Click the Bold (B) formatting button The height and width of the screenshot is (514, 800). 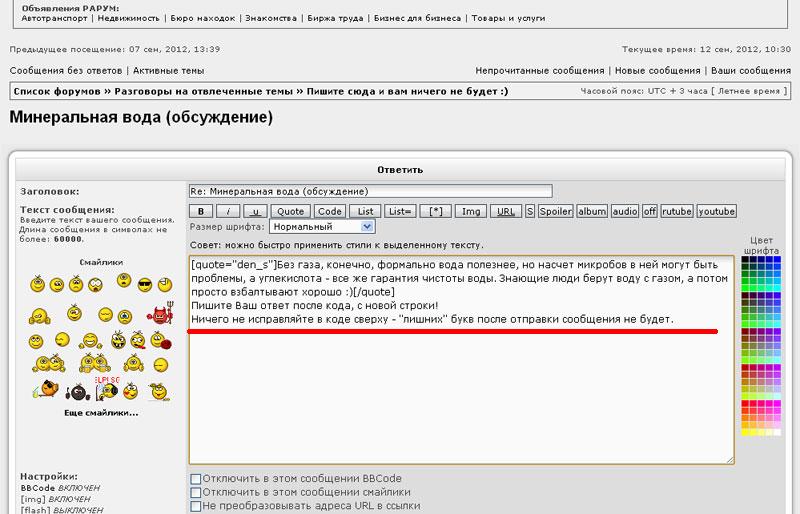[x=201, y=211]
